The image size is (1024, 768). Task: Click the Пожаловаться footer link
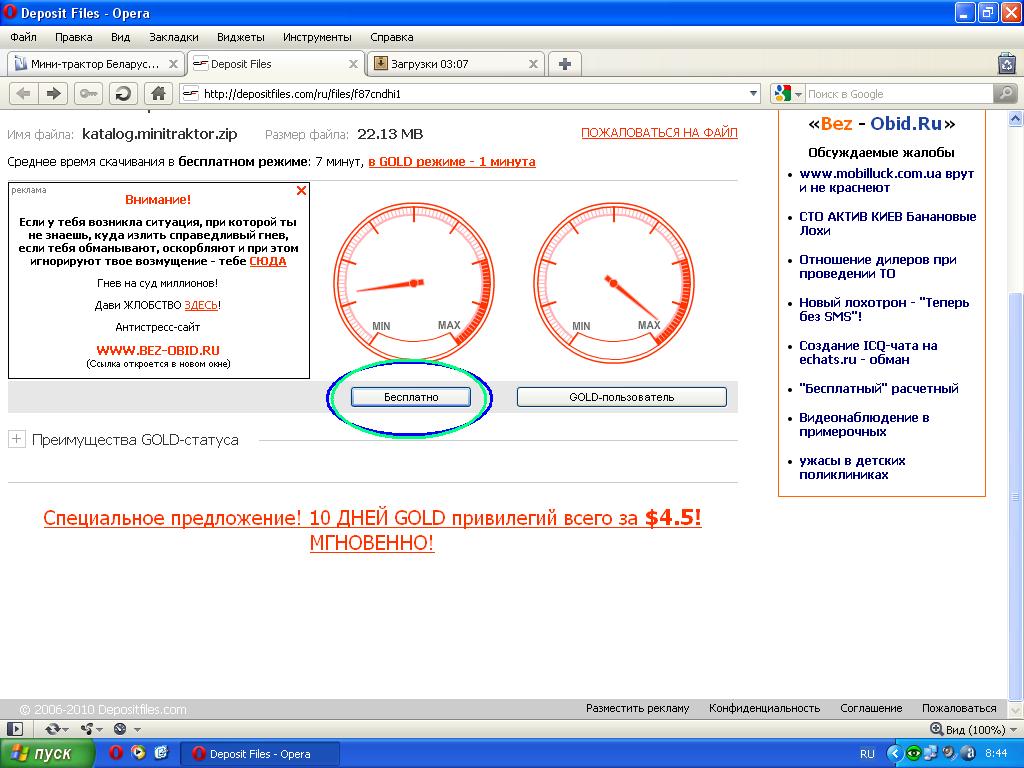pos(959,708)
